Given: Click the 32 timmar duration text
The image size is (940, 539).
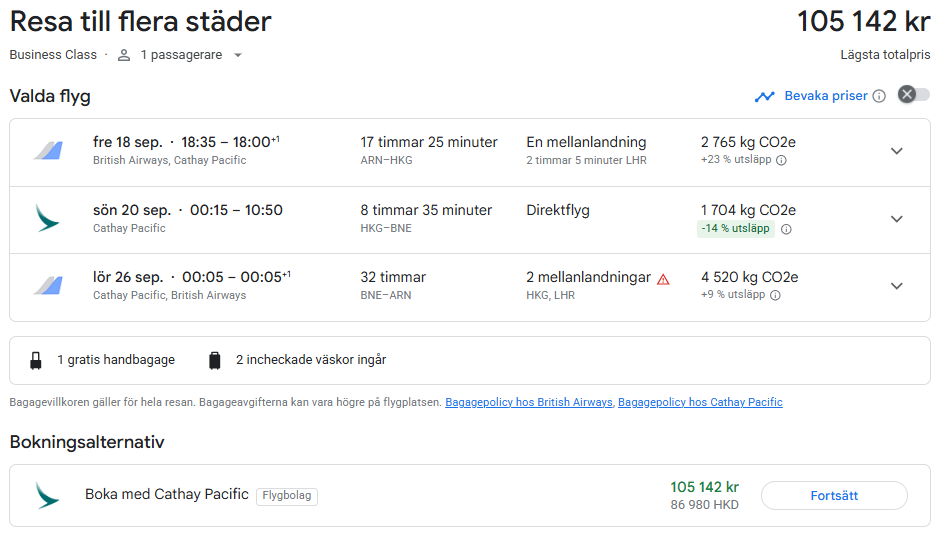Looking at the screenshot, I should [393, 277].
